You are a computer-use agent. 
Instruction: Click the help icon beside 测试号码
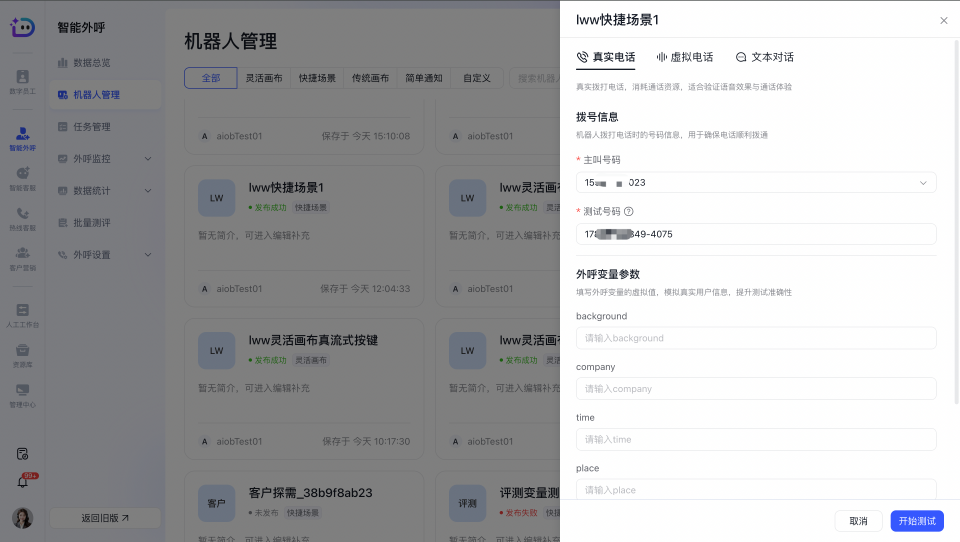point(628,211)
